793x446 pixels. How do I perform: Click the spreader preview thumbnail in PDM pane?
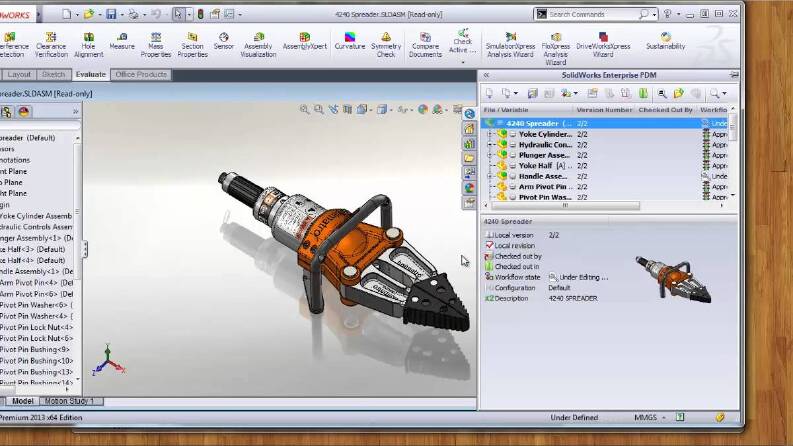[x=673, y=280]
